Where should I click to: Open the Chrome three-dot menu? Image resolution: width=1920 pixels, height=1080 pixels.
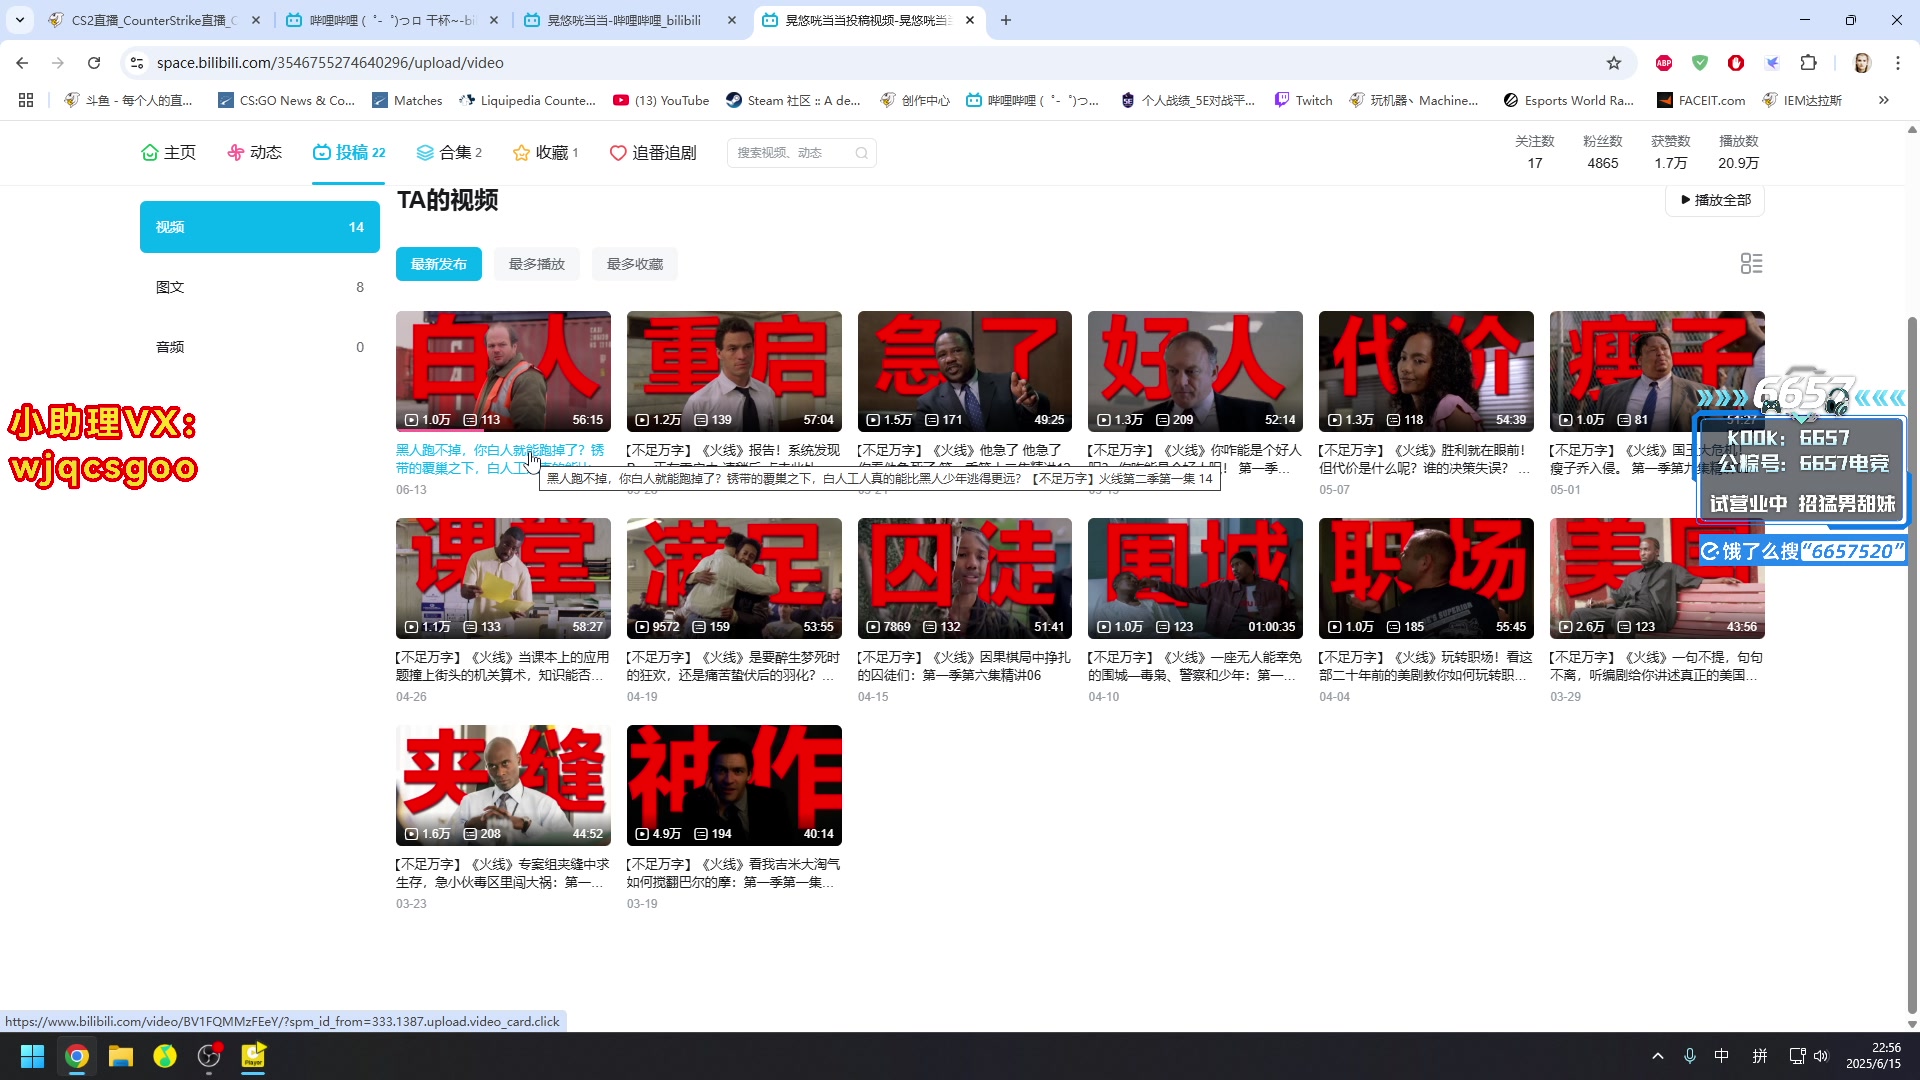click(1897, 63)
